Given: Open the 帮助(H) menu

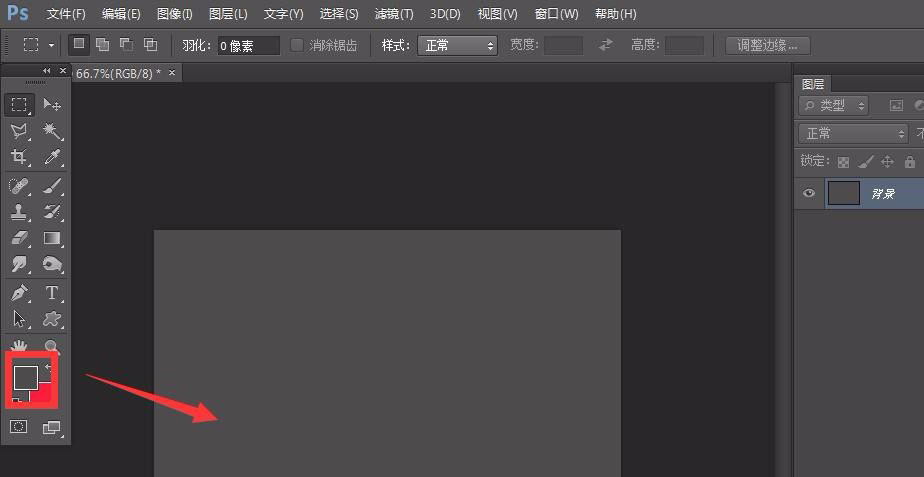Looking at the screenshot, I should point(615,14).
